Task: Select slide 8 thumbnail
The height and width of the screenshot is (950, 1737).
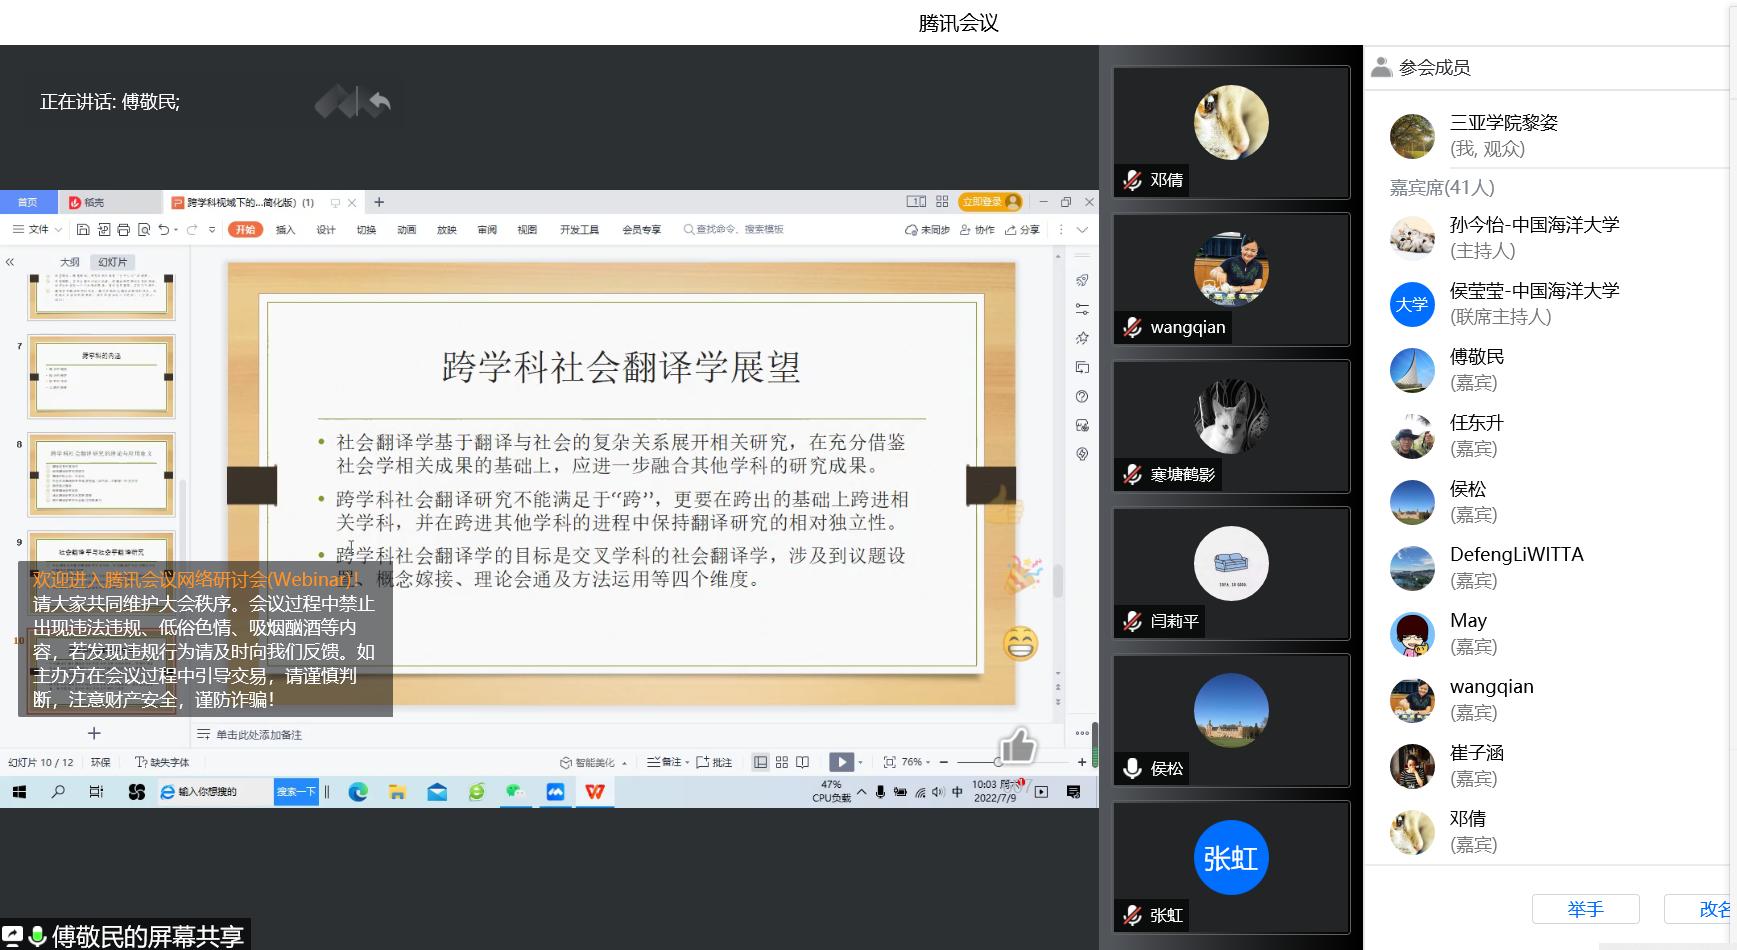Action: tap(101, 475)
